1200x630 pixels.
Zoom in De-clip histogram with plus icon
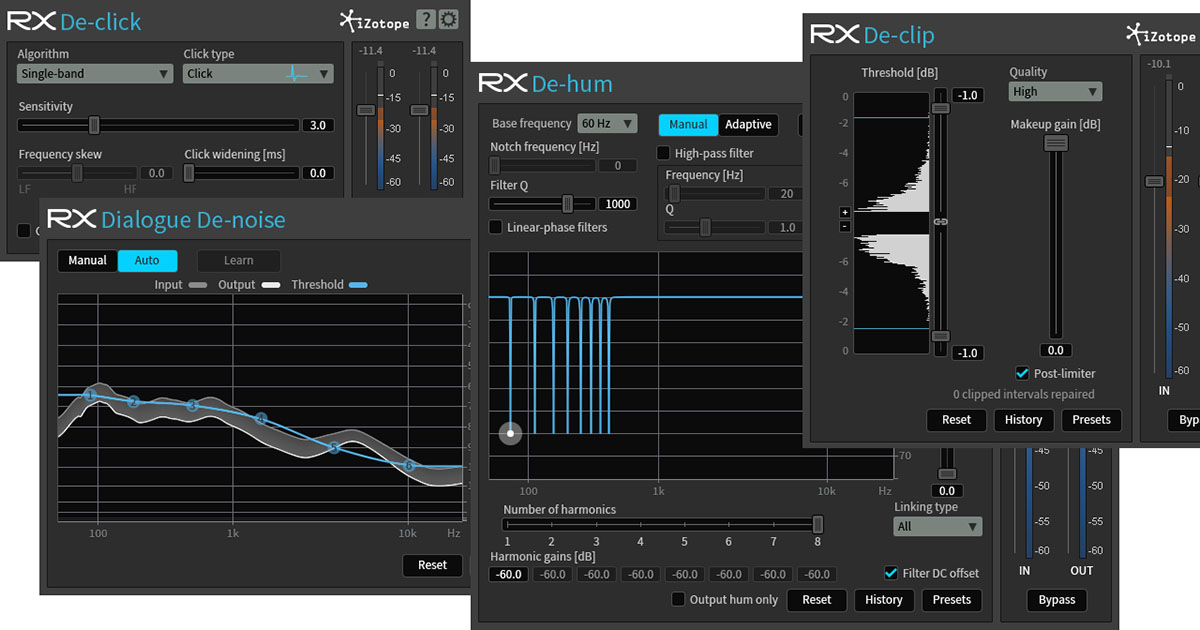tap(845, 212)
